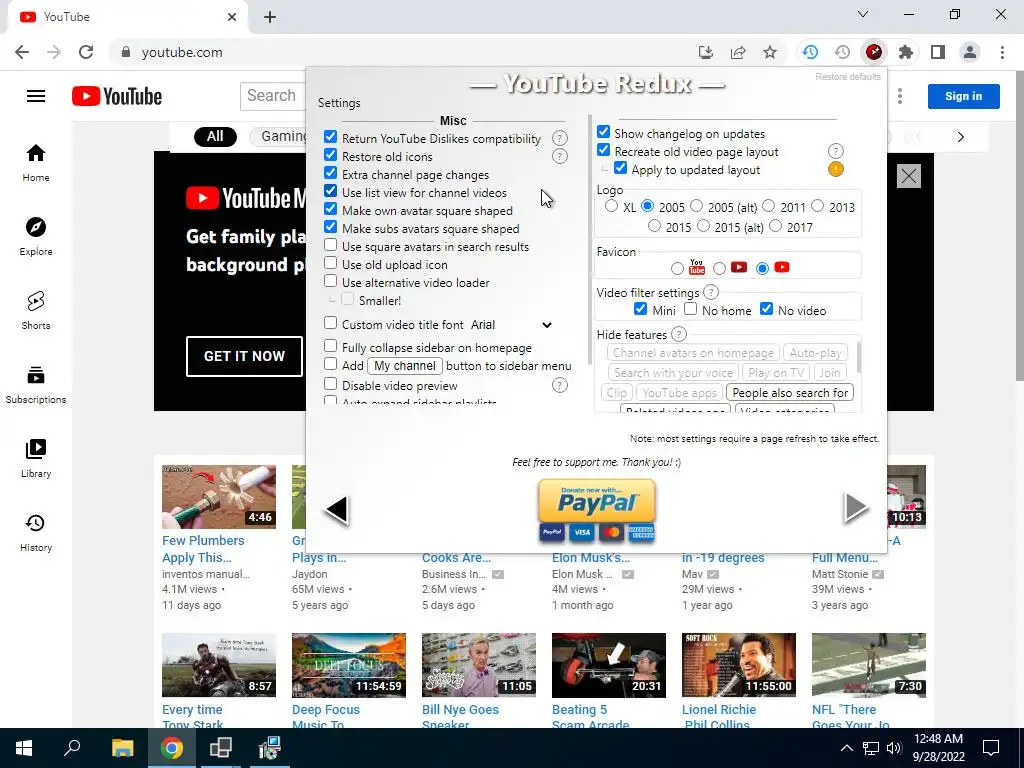The height and width of the screenshot is (768, 1024).
Task: Go back with the browser back arrow
Action: coord(22,52)
